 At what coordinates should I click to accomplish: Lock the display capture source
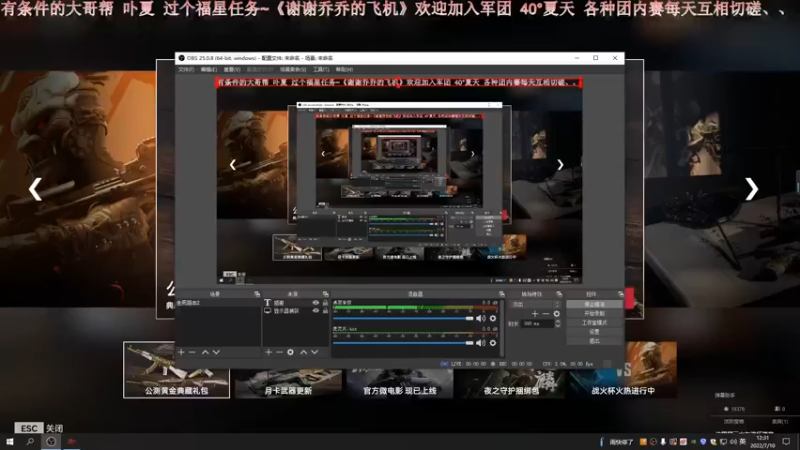point(326,311)
